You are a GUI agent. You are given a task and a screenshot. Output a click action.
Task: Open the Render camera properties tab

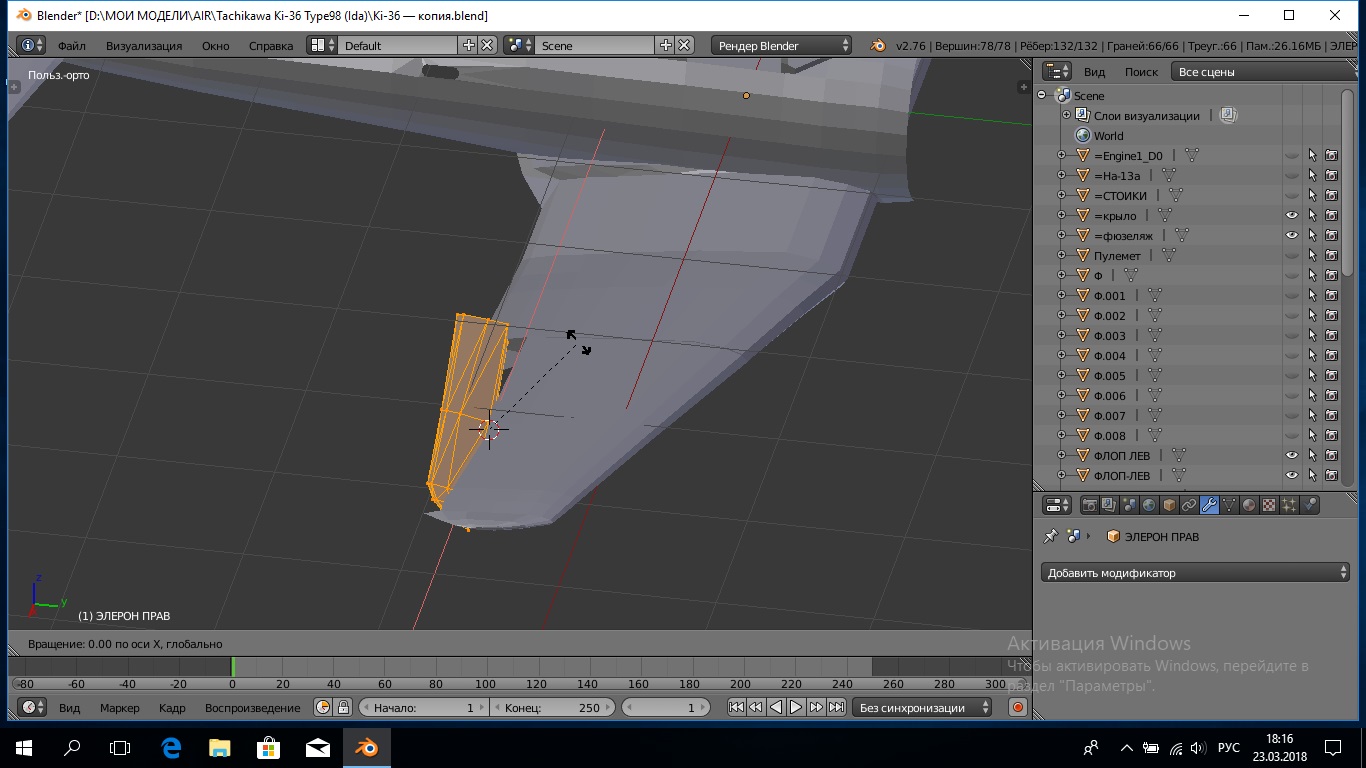1089,505
